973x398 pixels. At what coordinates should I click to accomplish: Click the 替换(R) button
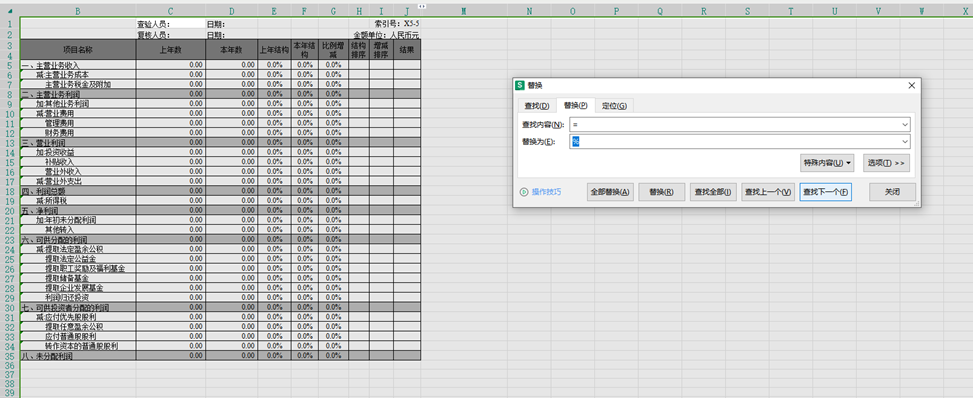(661, 192)
